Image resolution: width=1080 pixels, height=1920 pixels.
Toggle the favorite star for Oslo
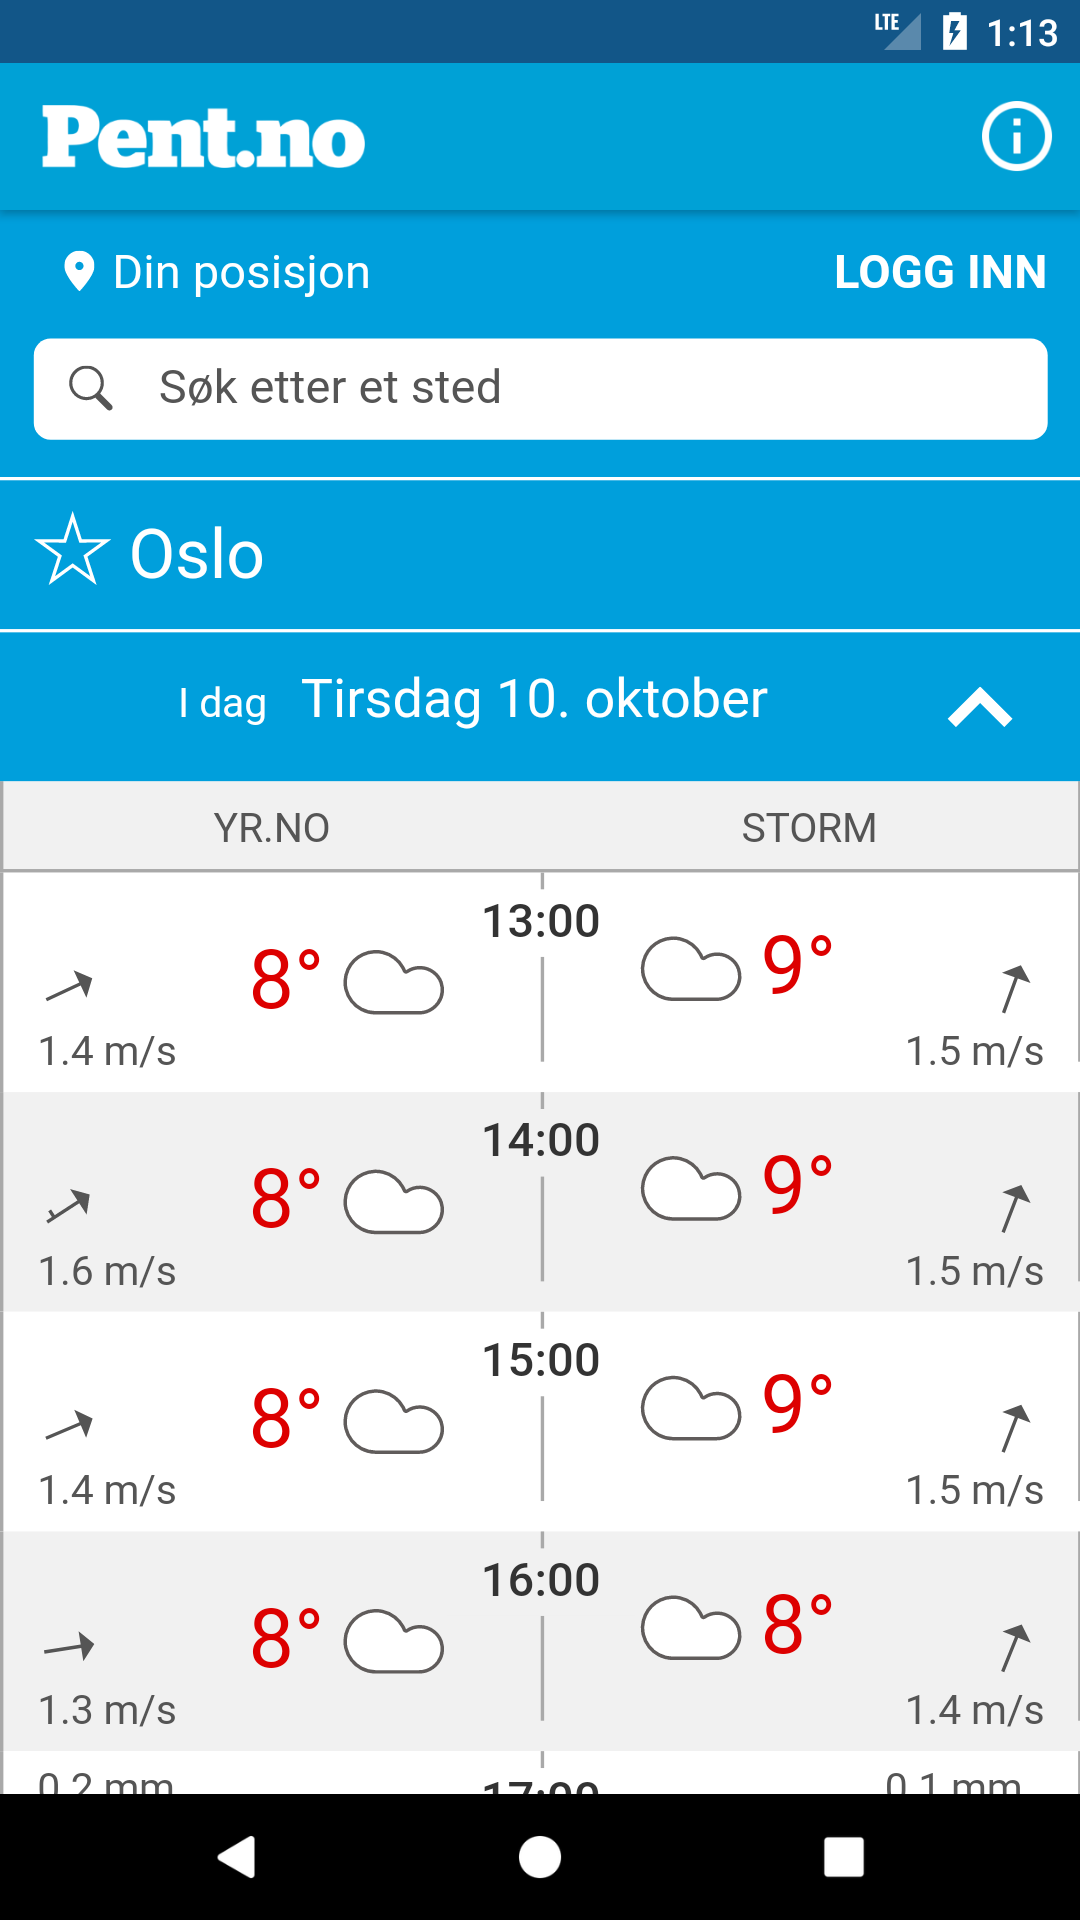[72, 550]
